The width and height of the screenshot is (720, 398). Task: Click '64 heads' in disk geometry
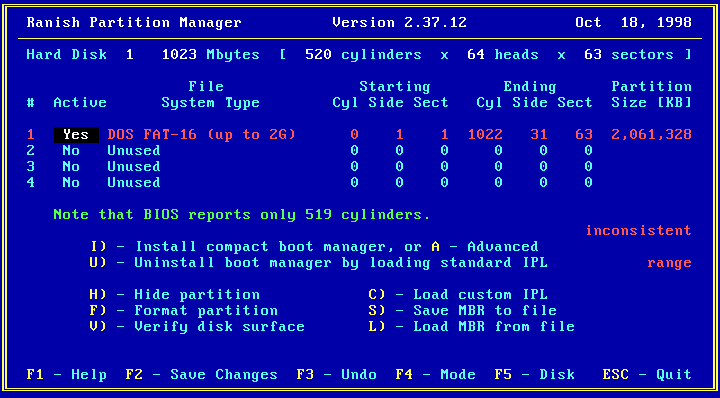click(x=503, y=55)
